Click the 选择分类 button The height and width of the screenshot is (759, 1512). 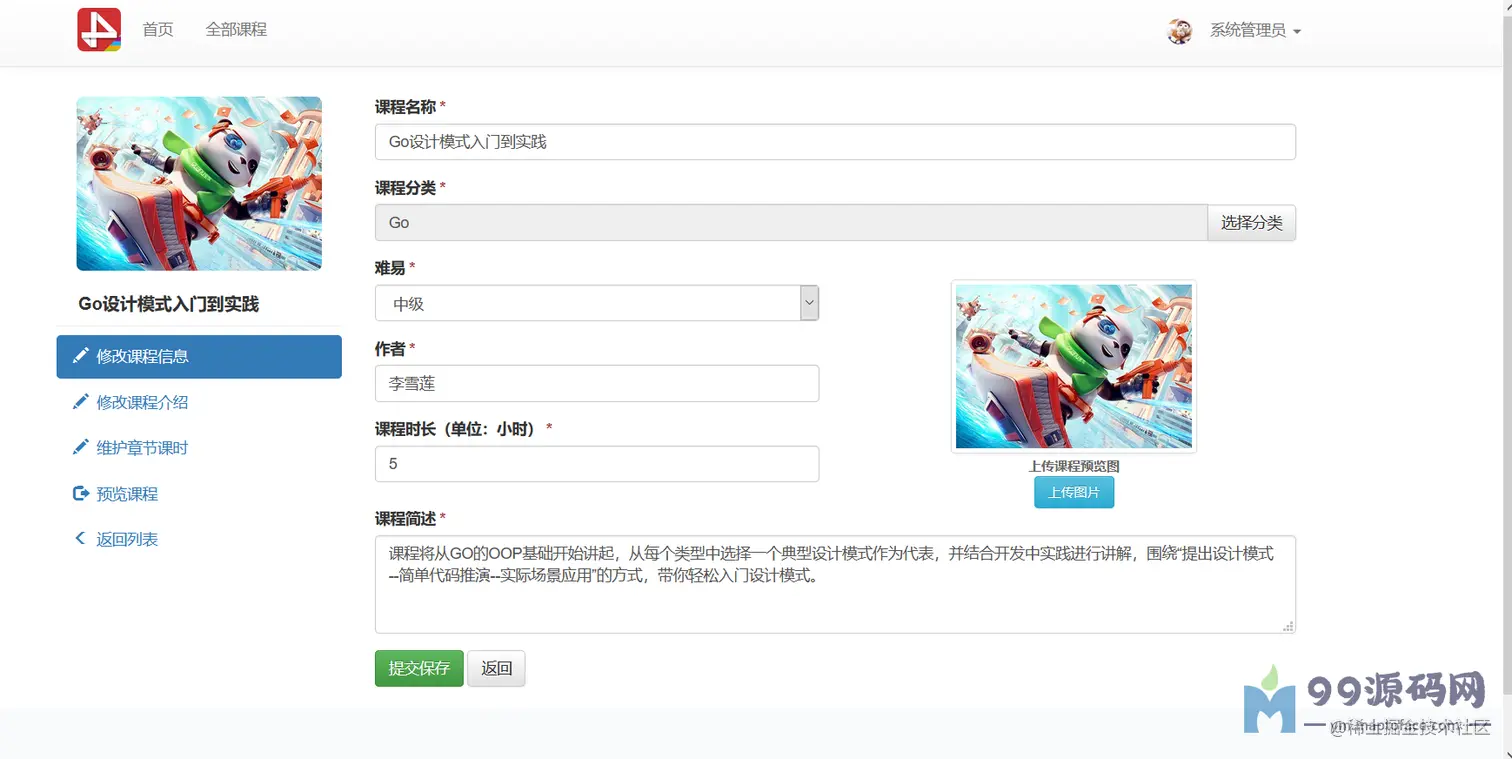pos(1251,223)
